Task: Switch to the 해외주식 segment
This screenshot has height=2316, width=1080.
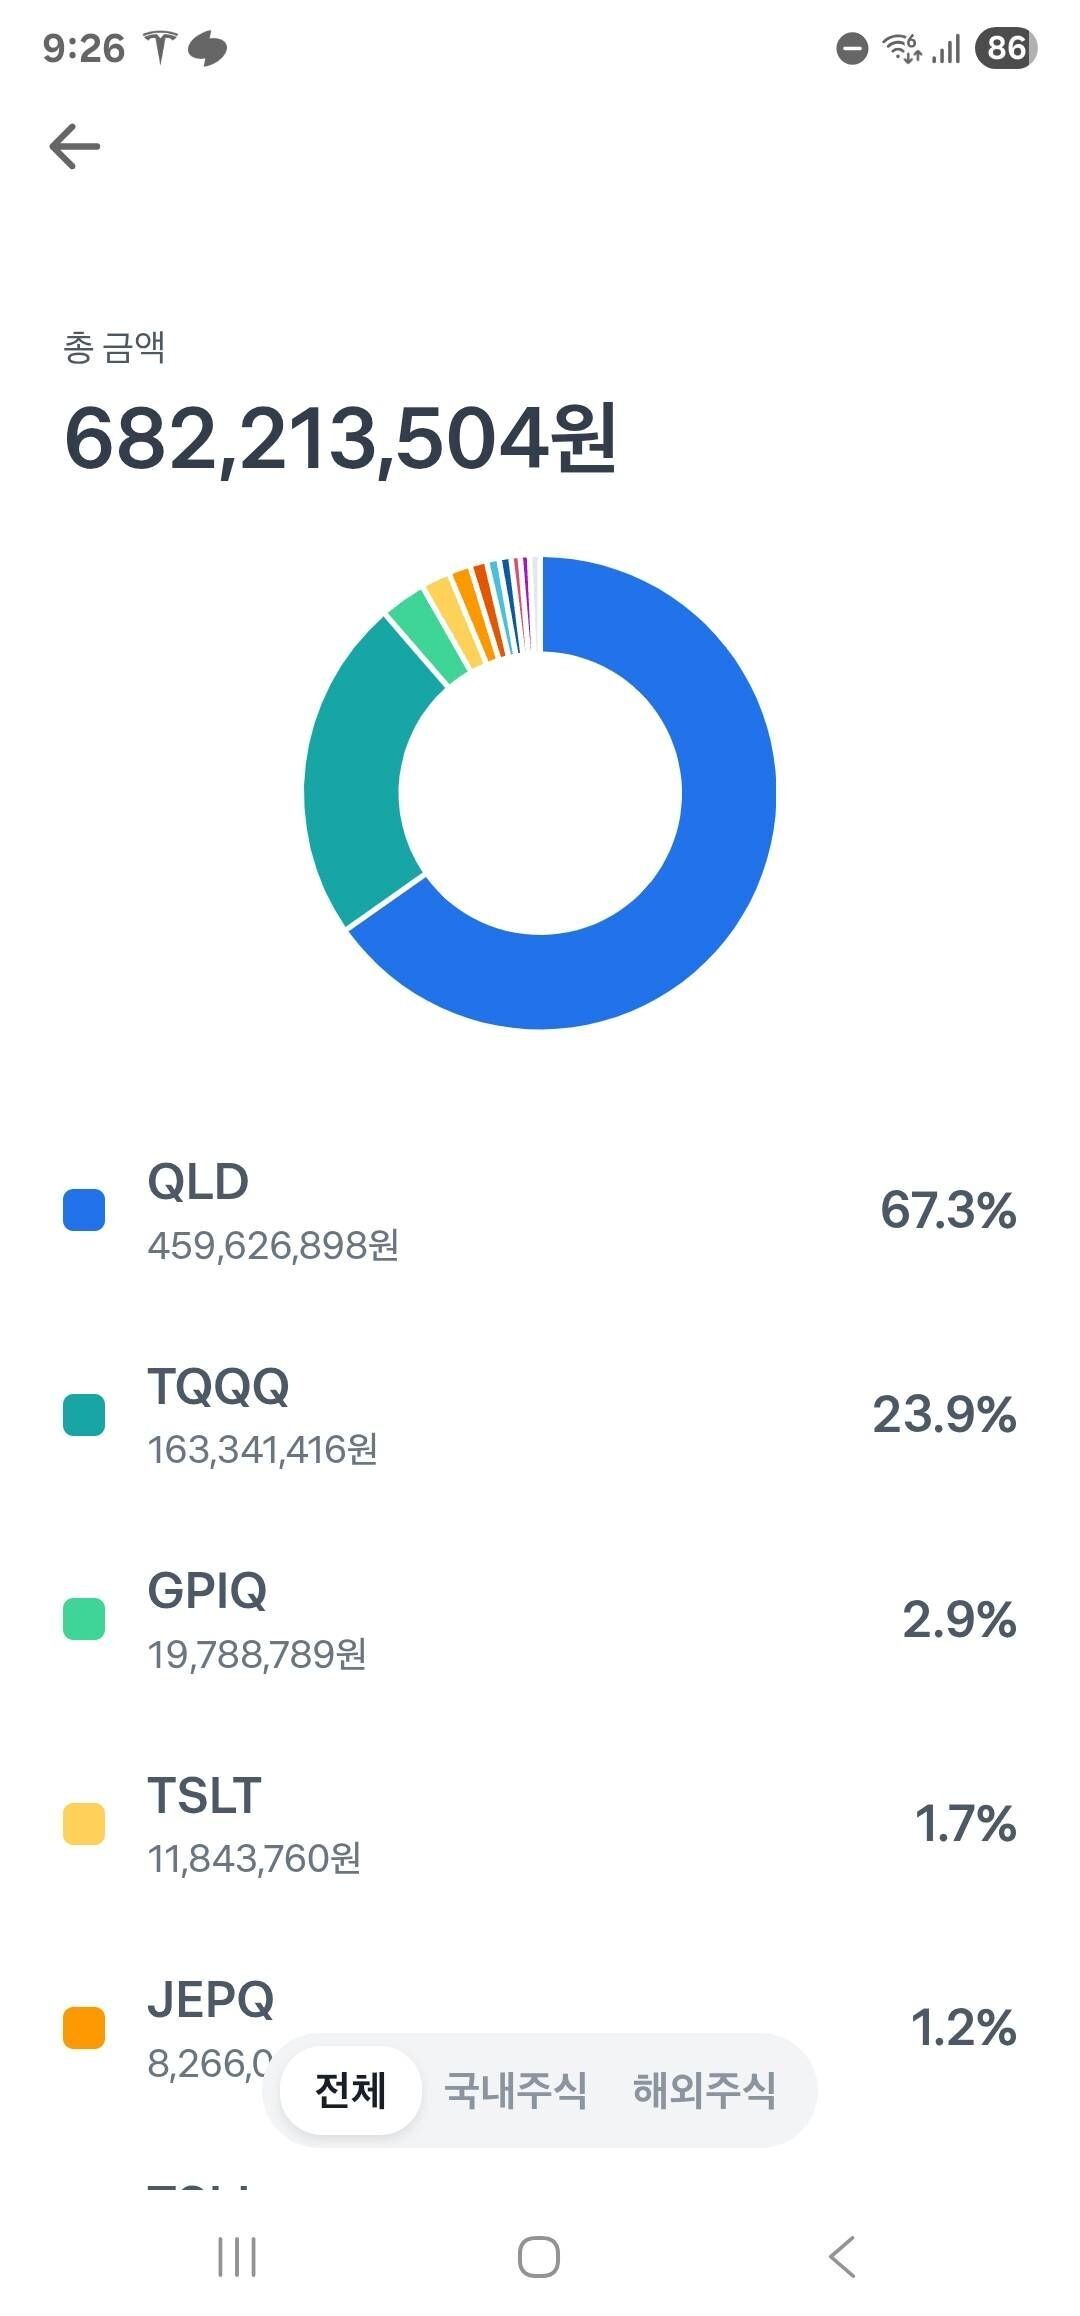Action: 705,2088
